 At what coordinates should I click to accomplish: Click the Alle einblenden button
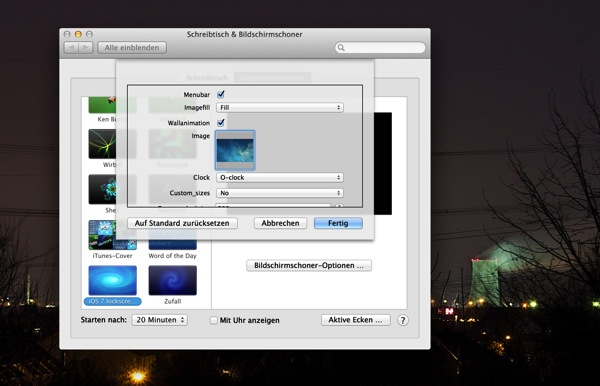point(132,47)
